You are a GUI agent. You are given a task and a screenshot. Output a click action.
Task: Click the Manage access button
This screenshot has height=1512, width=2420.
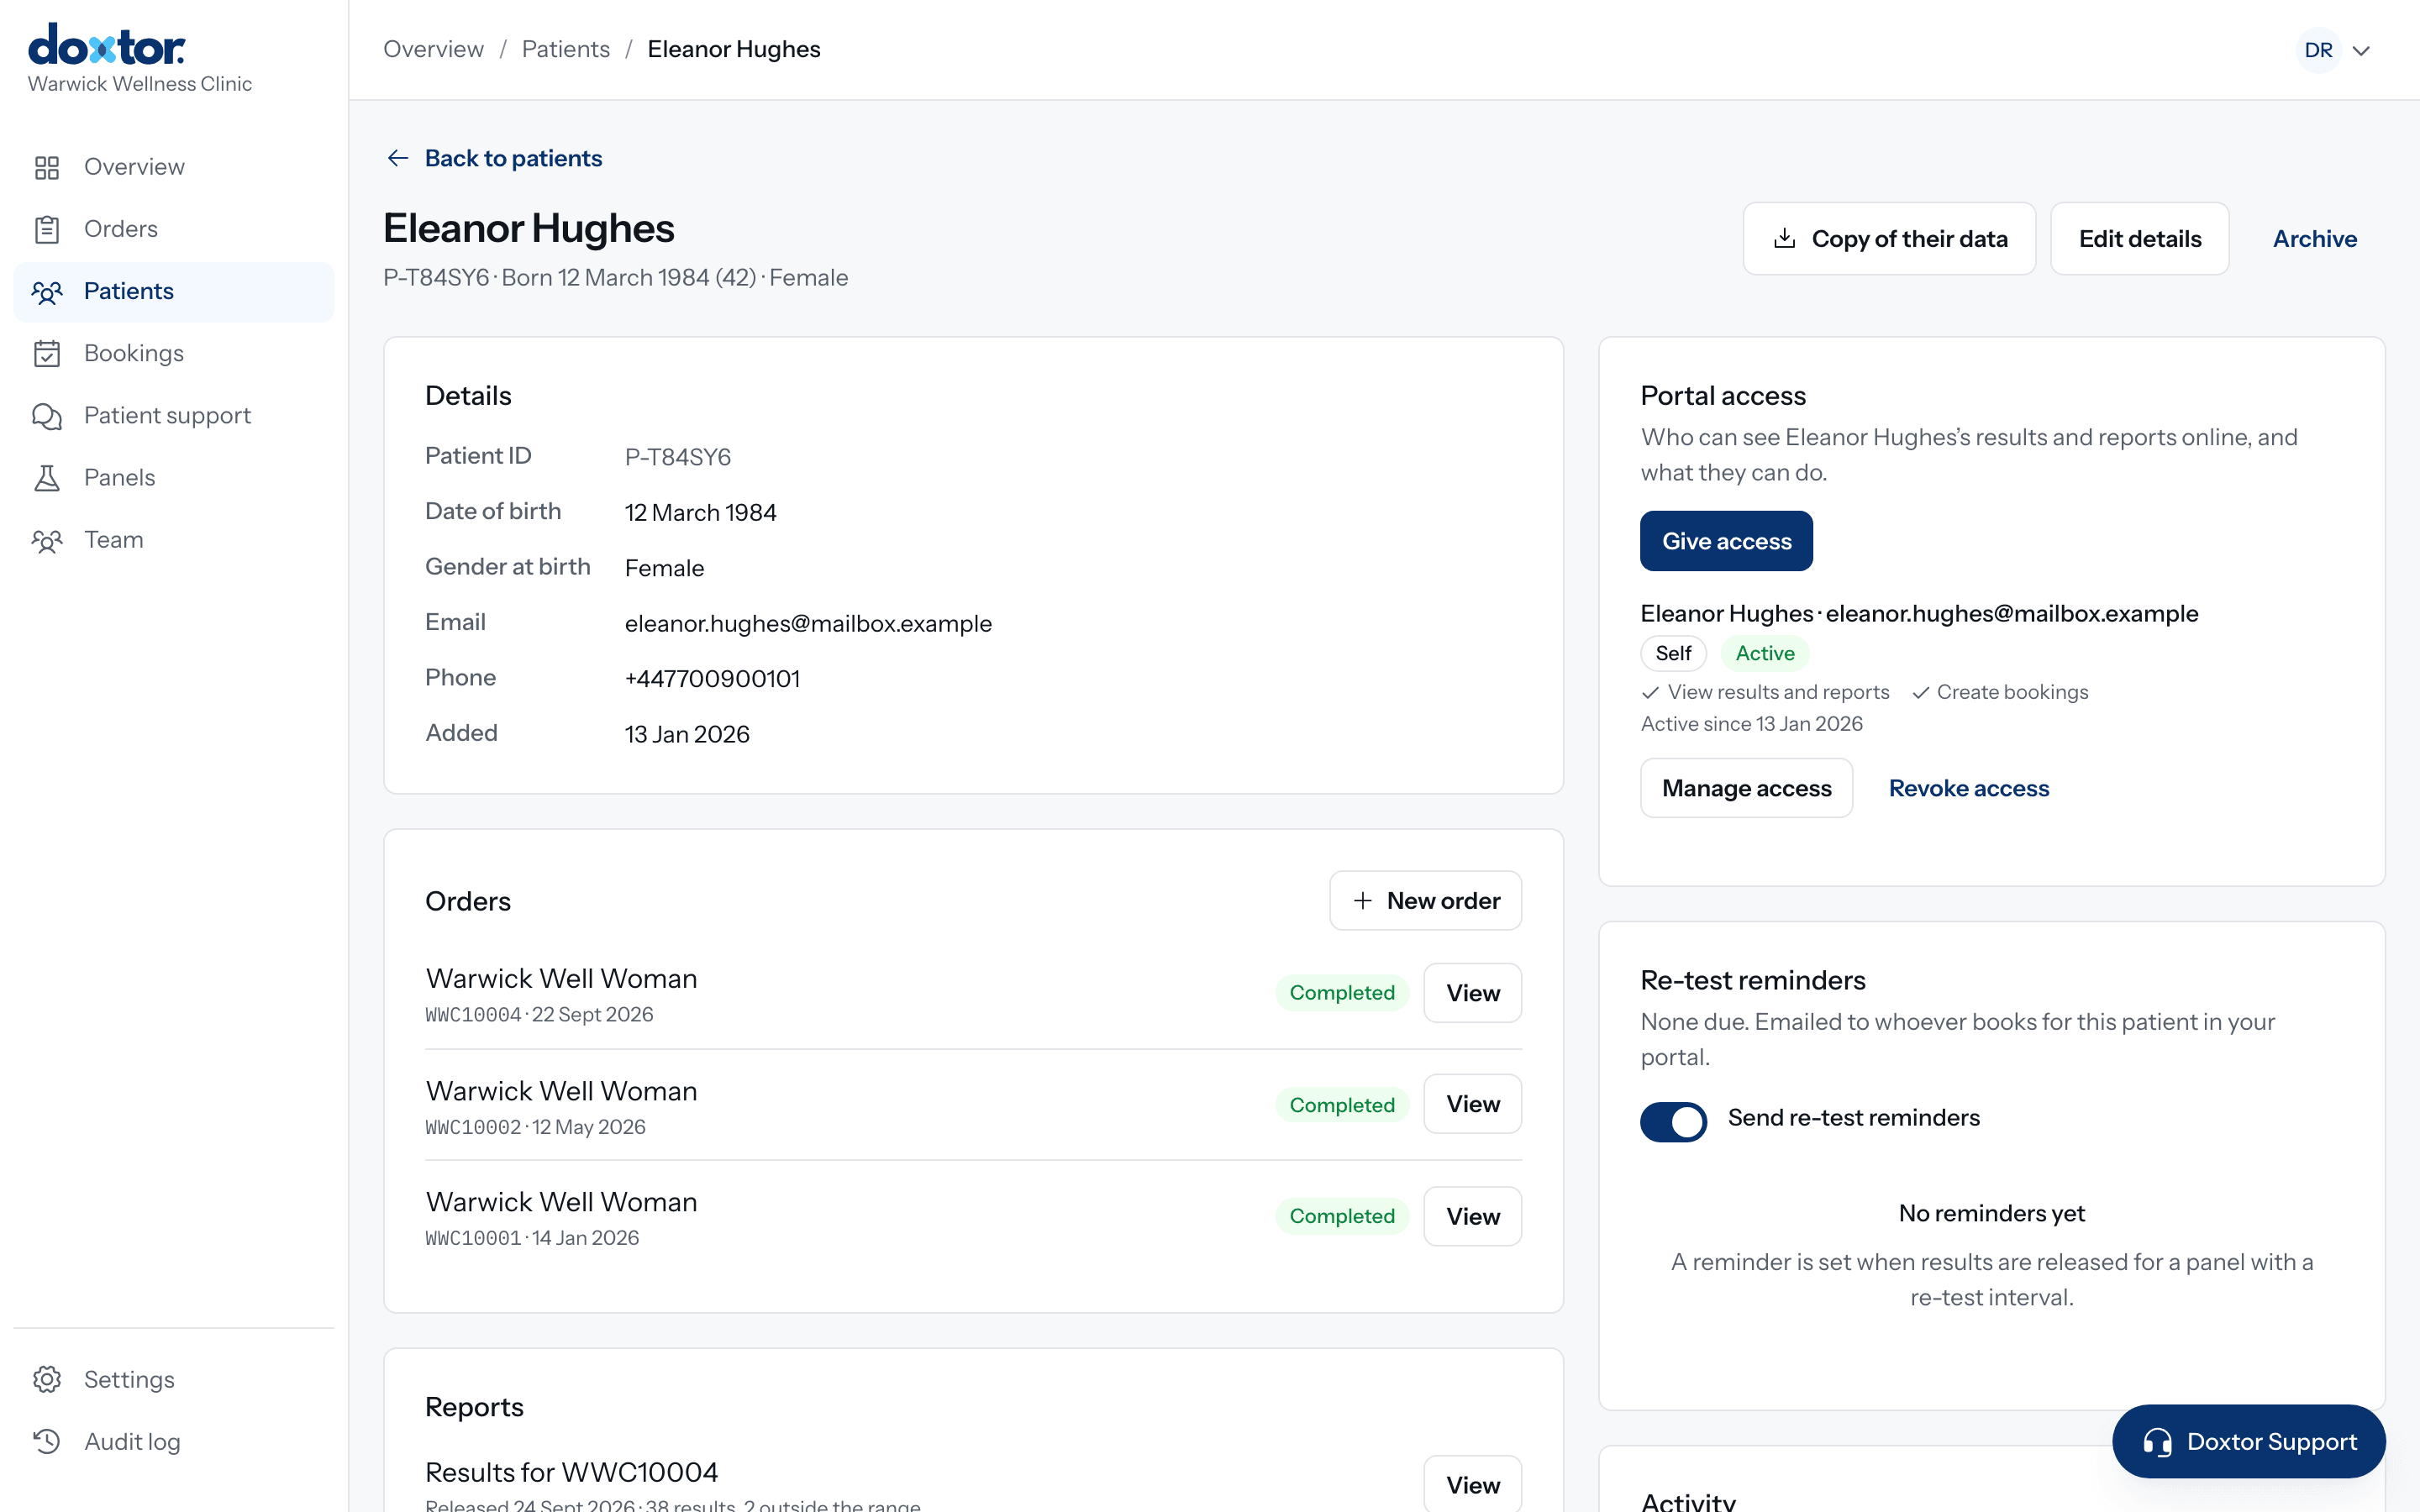click(x=1746, y=788)
